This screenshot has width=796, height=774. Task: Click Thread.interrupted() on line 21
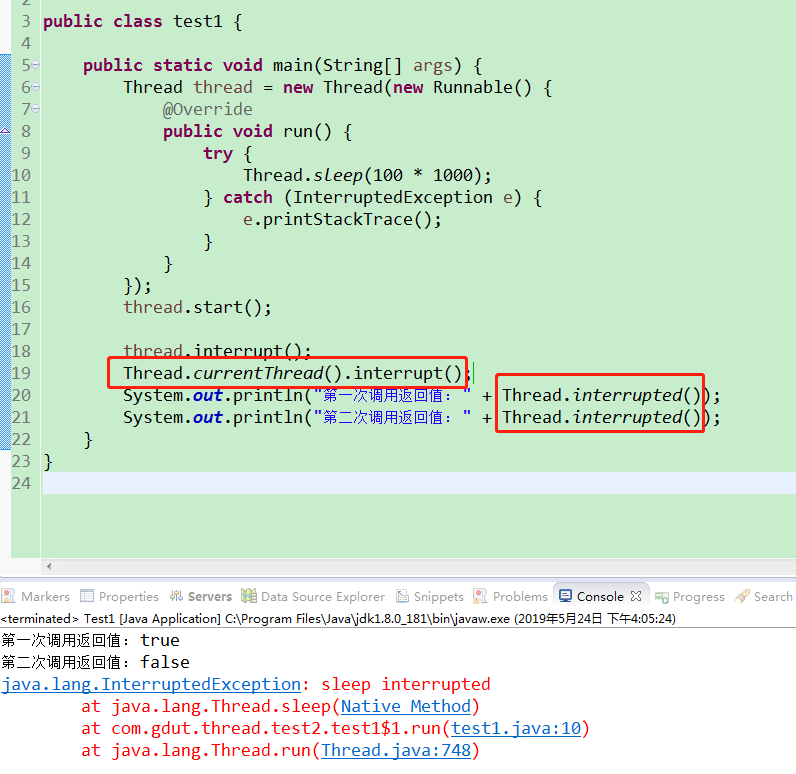pos(601,418)
